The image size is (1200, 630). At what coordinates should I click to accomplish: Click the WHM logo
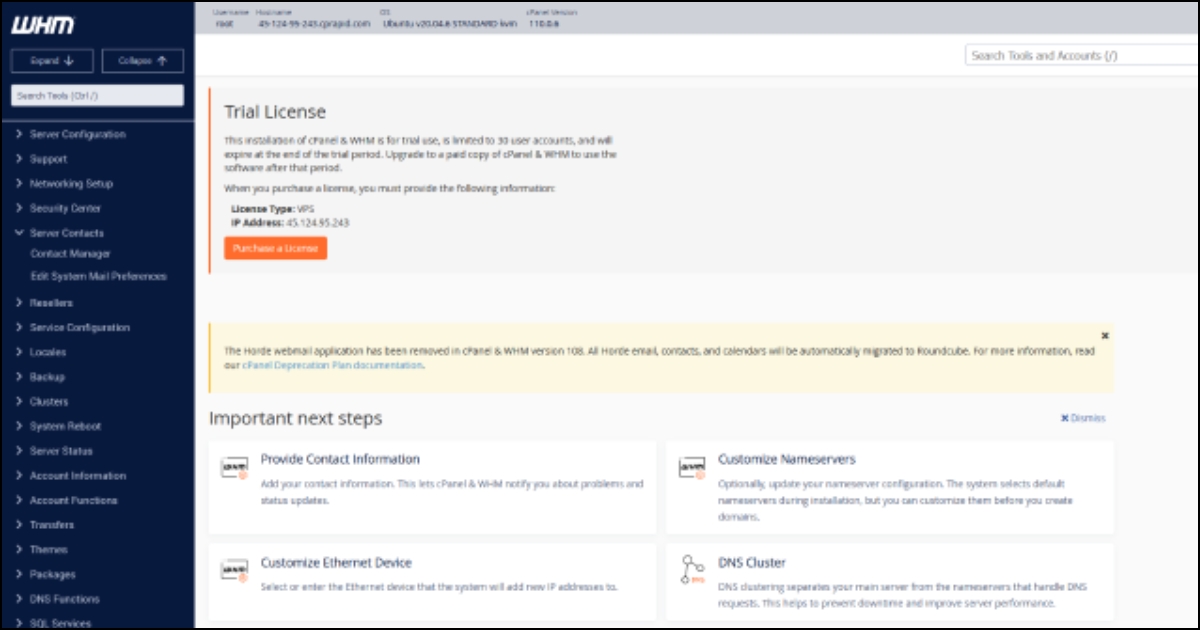[42, 26]
